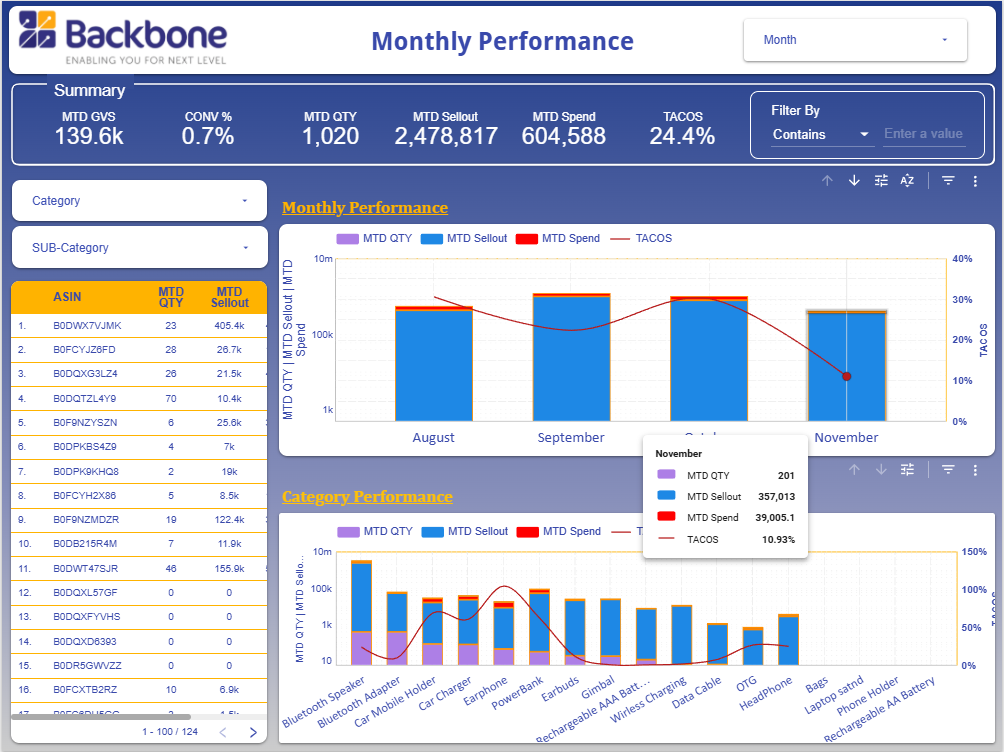The height and width of the screenshot is (752, 1004).
Task: Click the Enter a value field
Action: point(924,134)
